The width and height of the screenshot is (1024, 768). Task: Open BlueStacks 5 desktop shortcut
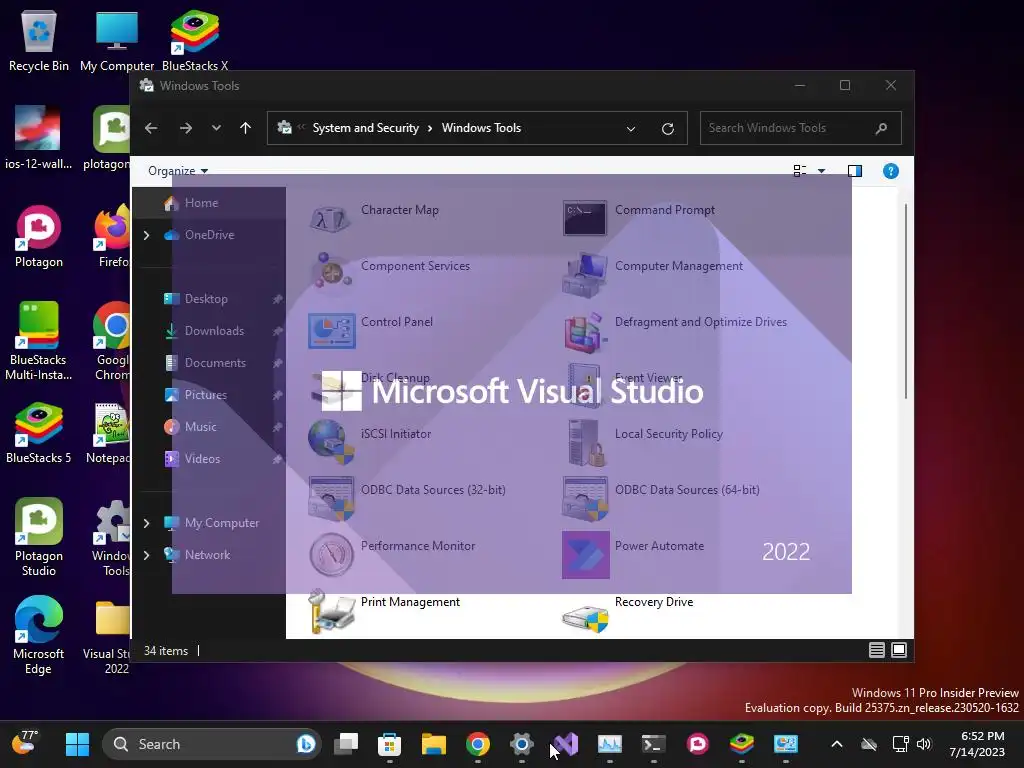39,433
